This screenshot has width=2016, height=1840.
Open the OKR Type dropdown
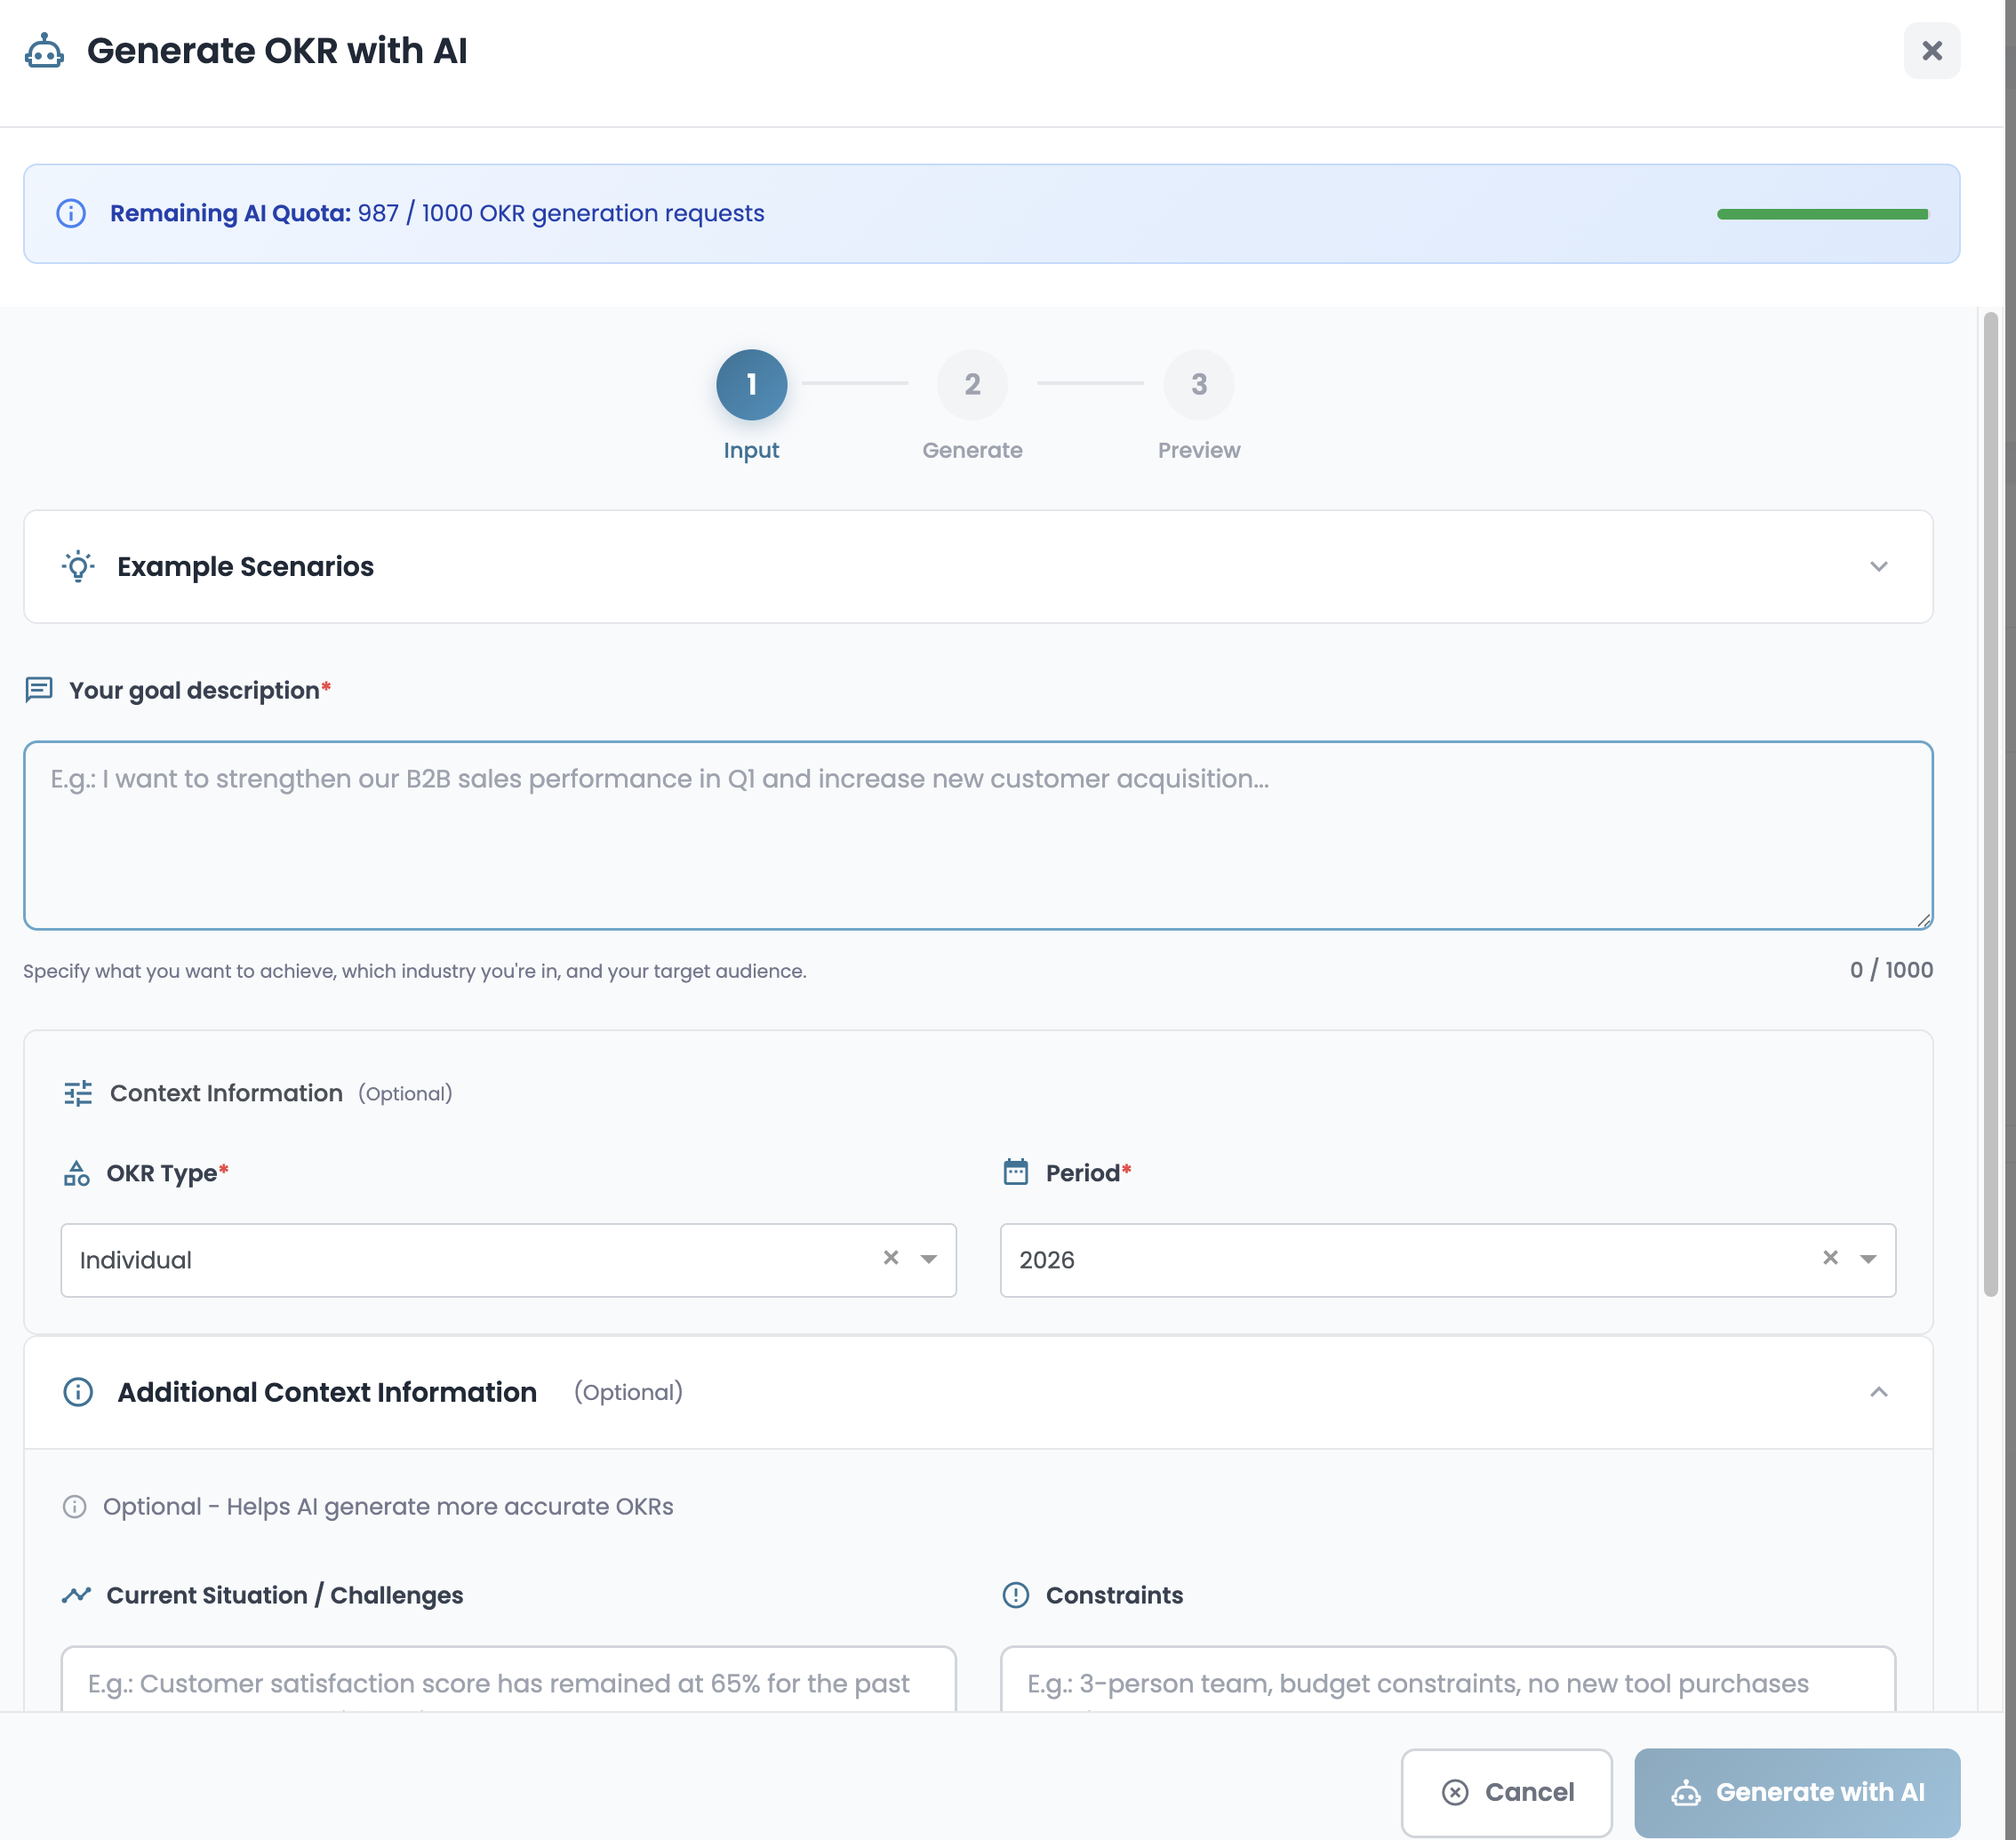(x=929, y=1259)
